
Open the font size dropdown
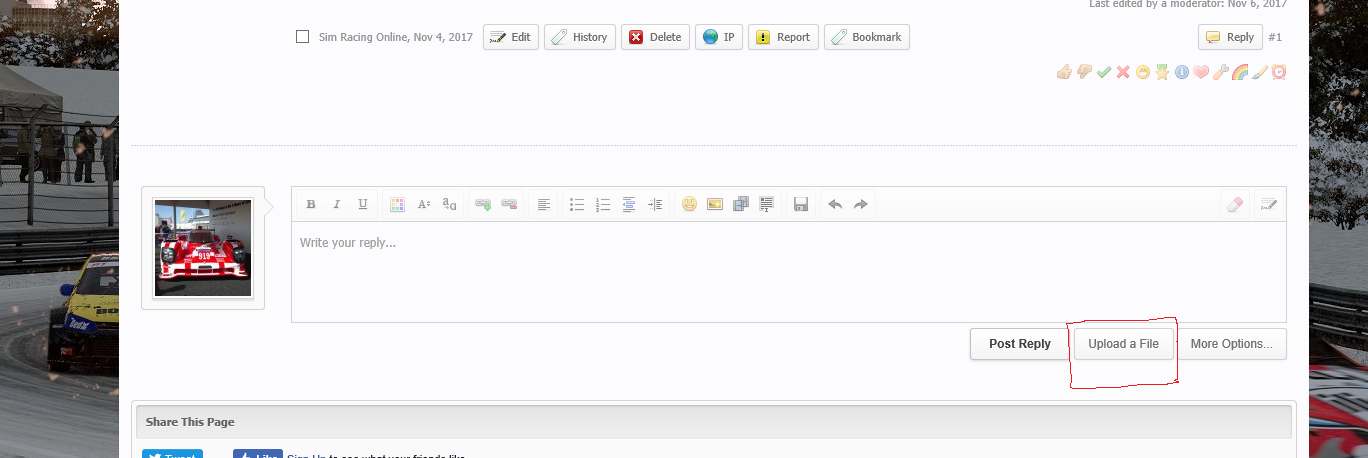423,204
